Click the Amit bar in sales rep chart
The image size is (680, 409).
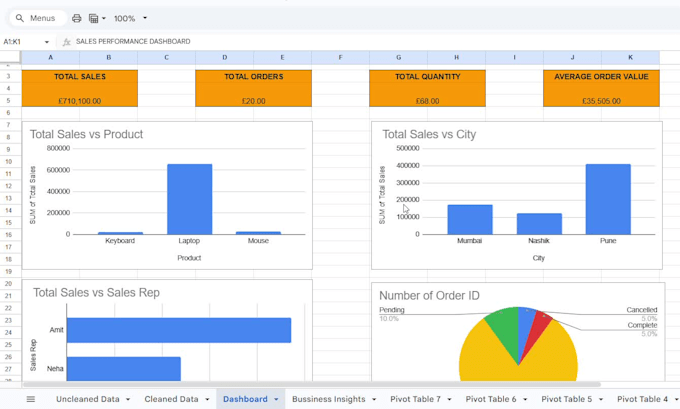179,330
